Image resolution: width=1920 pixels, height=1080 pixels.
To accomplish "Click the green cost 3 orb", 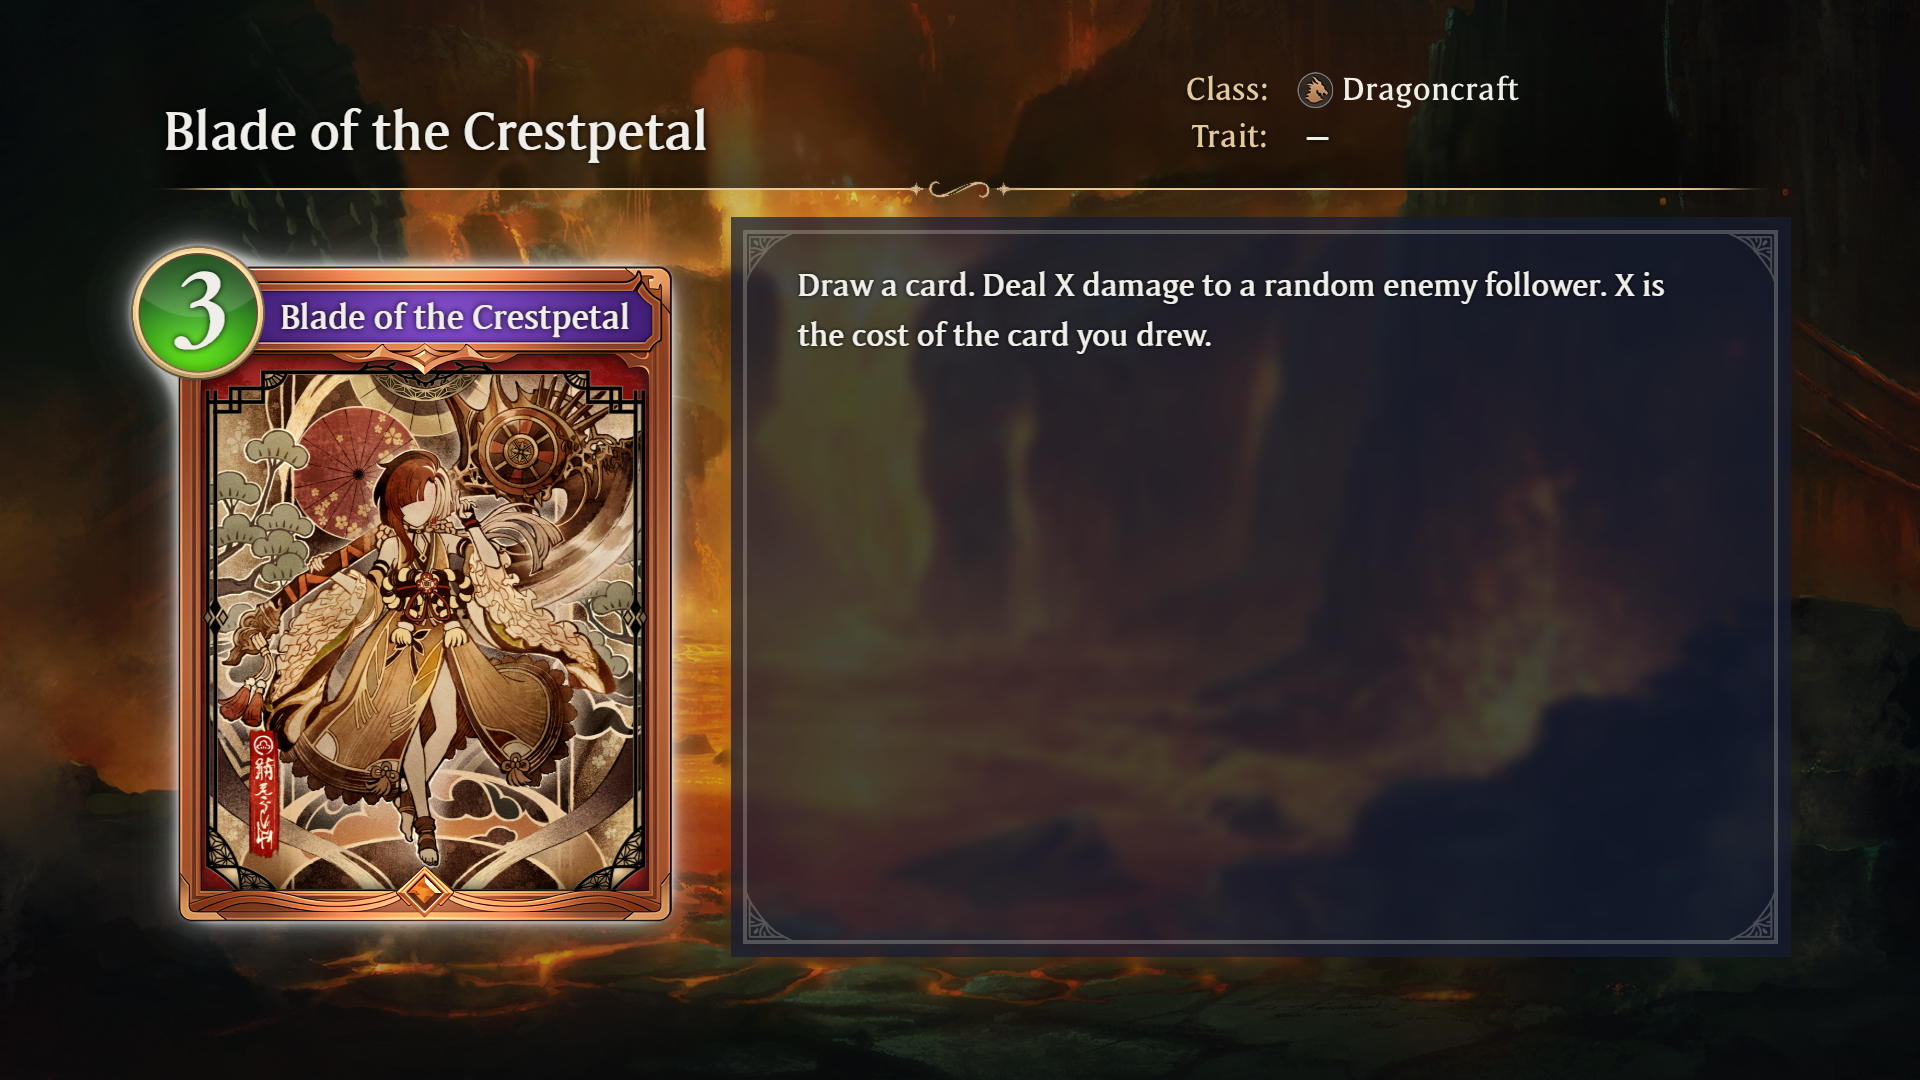I will tap(198, 312).
